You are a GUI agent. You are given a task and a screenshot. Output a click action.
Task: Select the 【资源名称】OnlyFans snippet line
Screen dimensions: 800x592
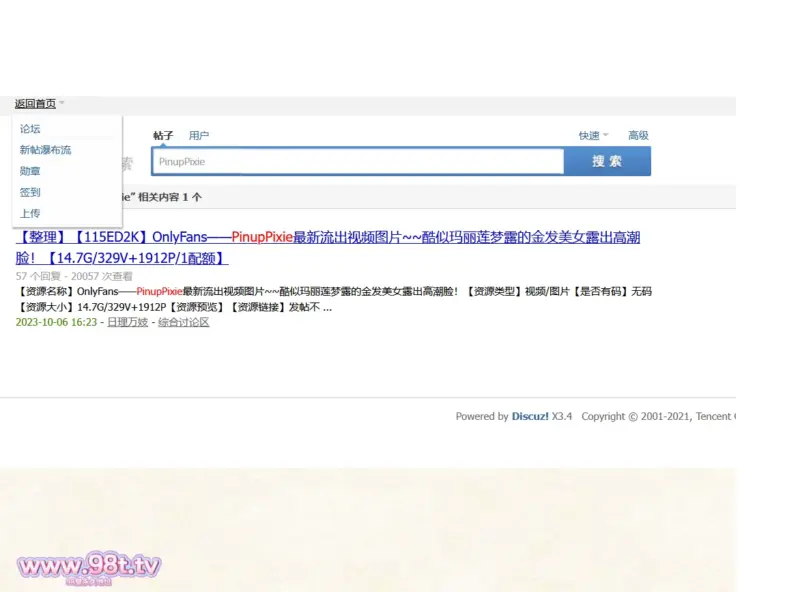[334, 291]
